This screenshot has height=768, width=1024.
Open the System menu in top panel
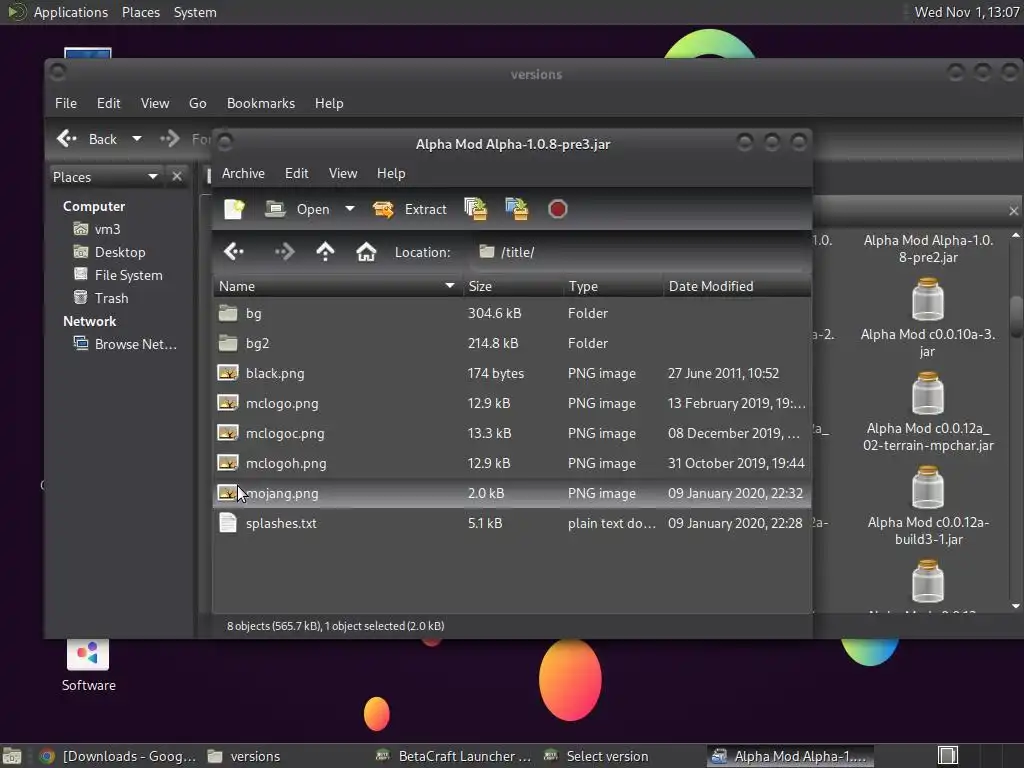click(x=195, y=12)
